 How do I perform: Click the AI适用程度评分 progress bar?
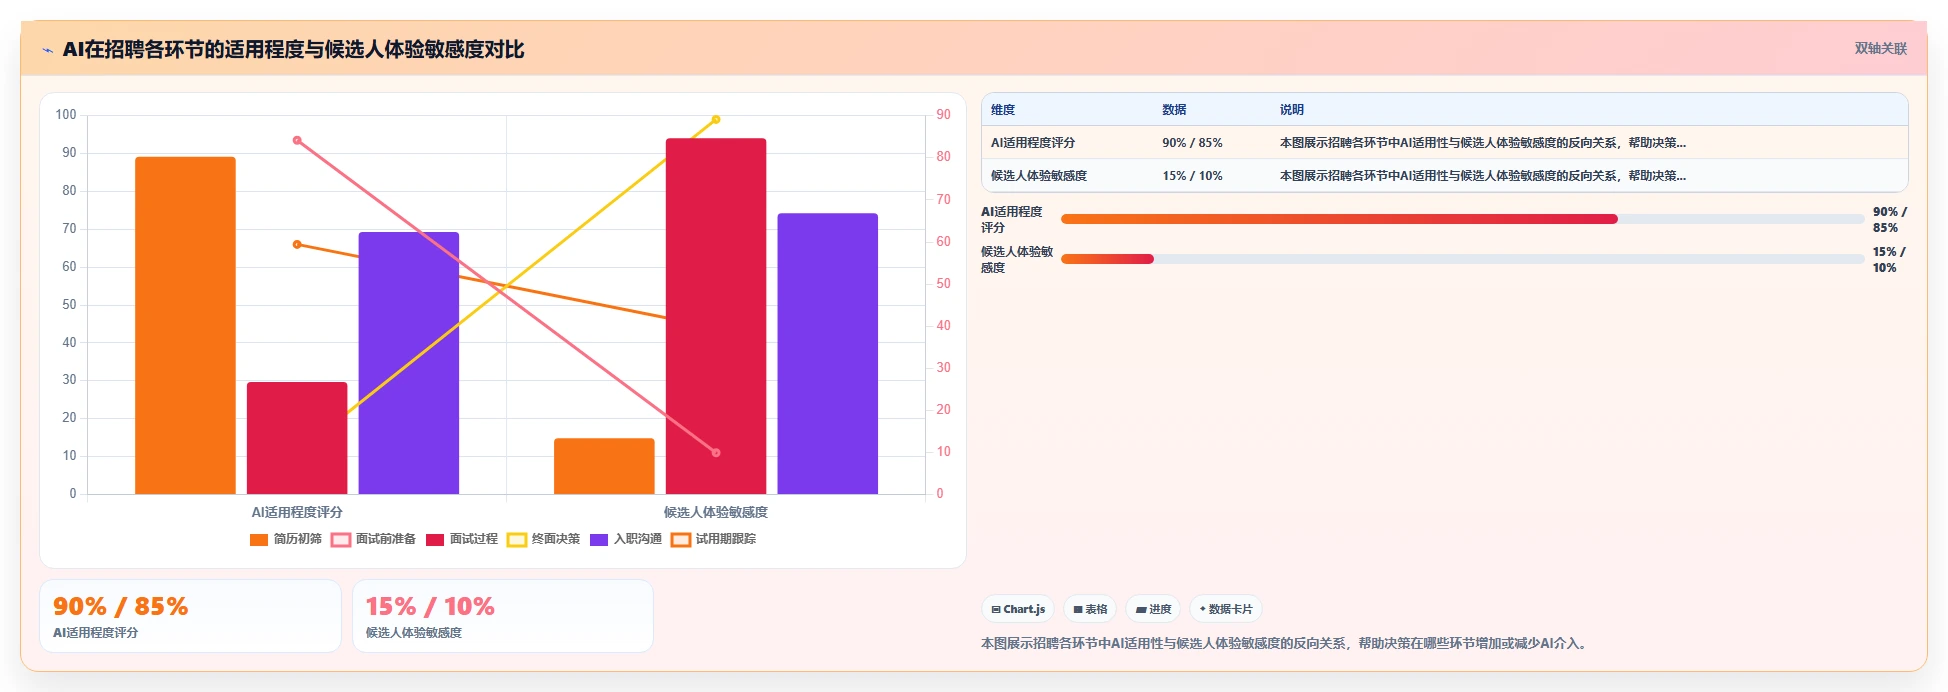1462,219
